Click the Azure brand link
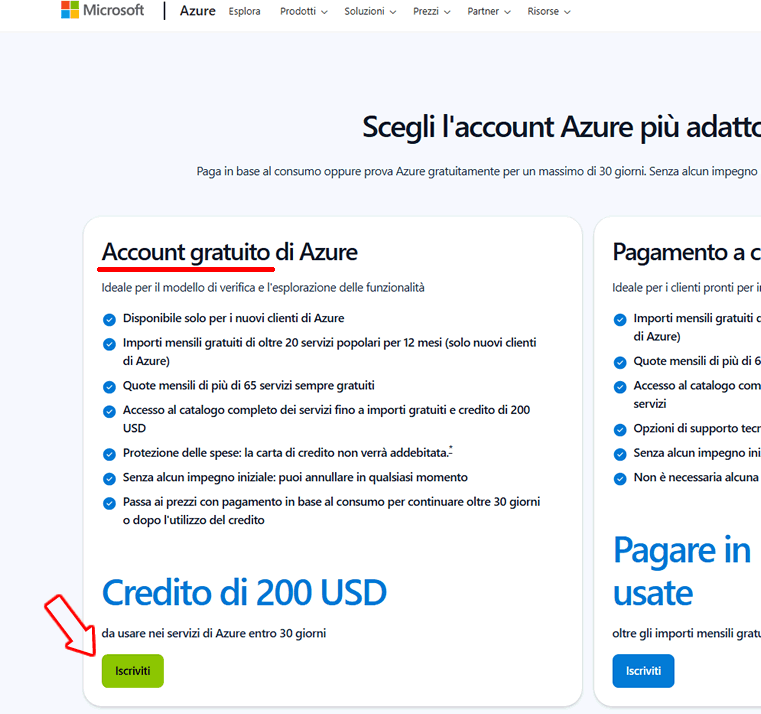 198,11
